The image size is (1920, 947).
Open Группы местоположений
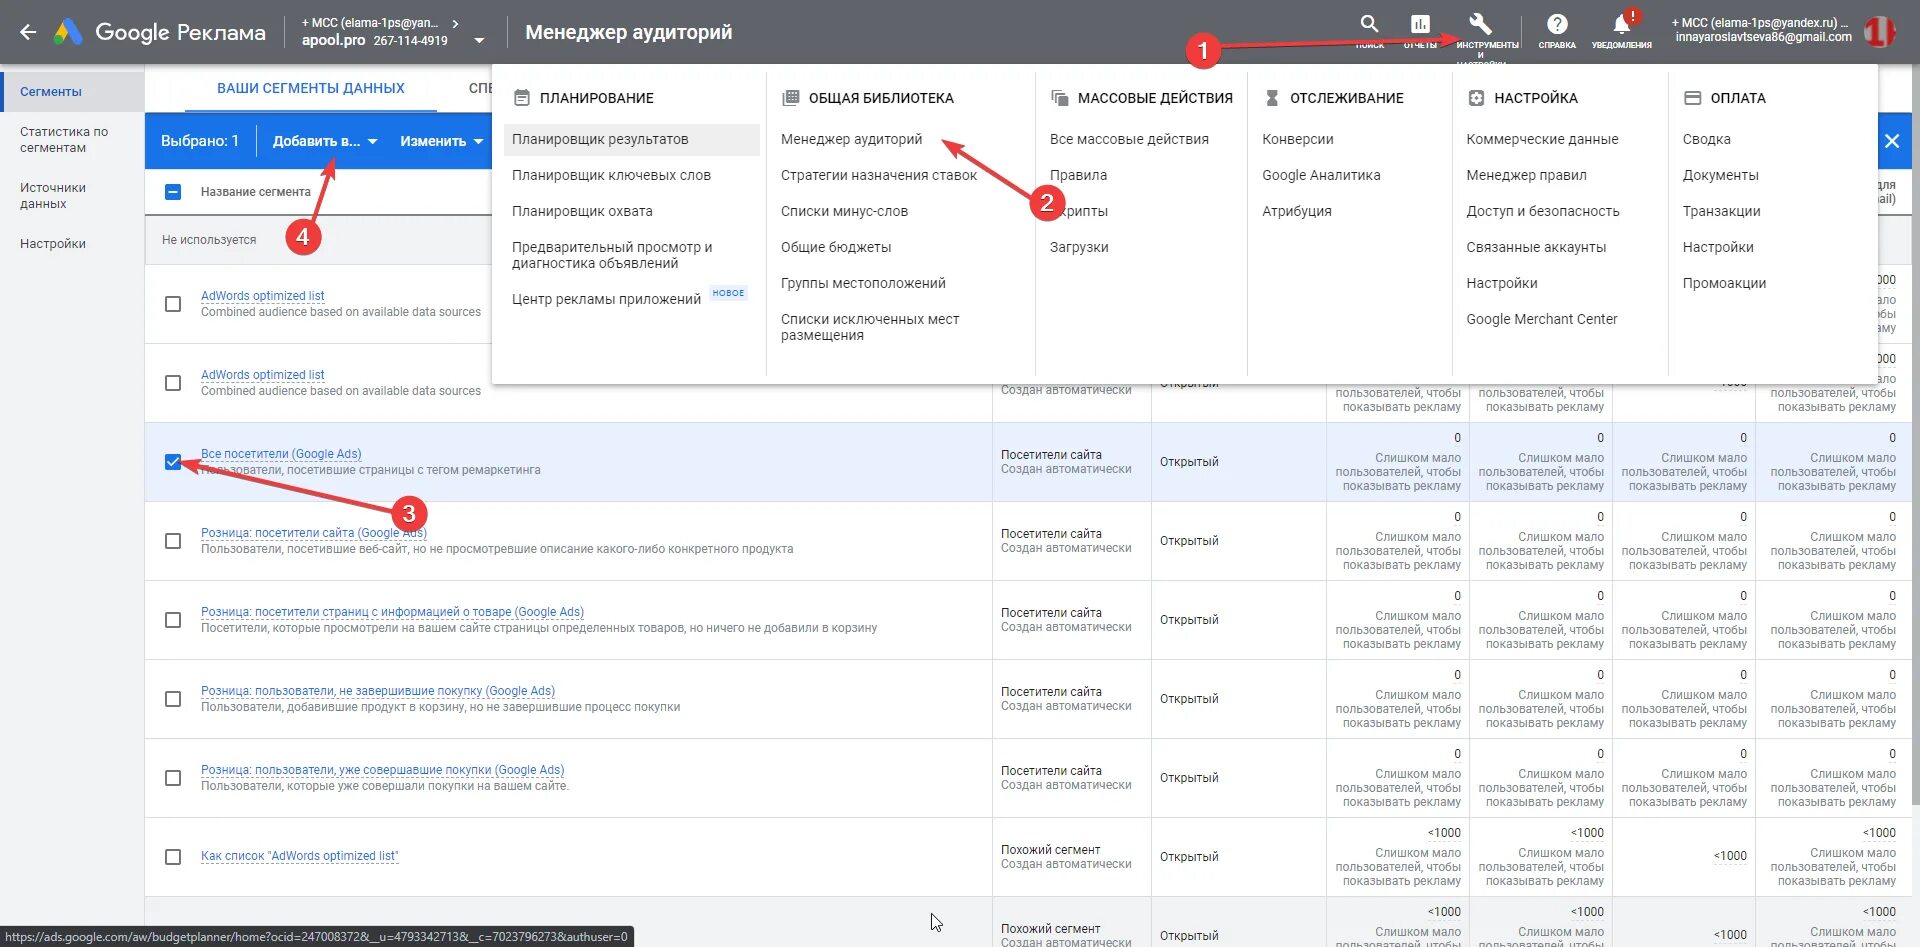(x=863, y=283)
